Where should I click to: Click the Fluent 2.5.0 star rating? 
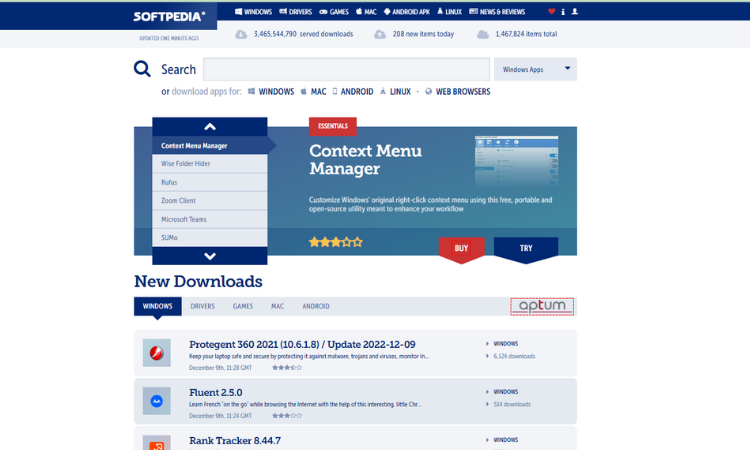pyautogui.click(x=287, y=416)
